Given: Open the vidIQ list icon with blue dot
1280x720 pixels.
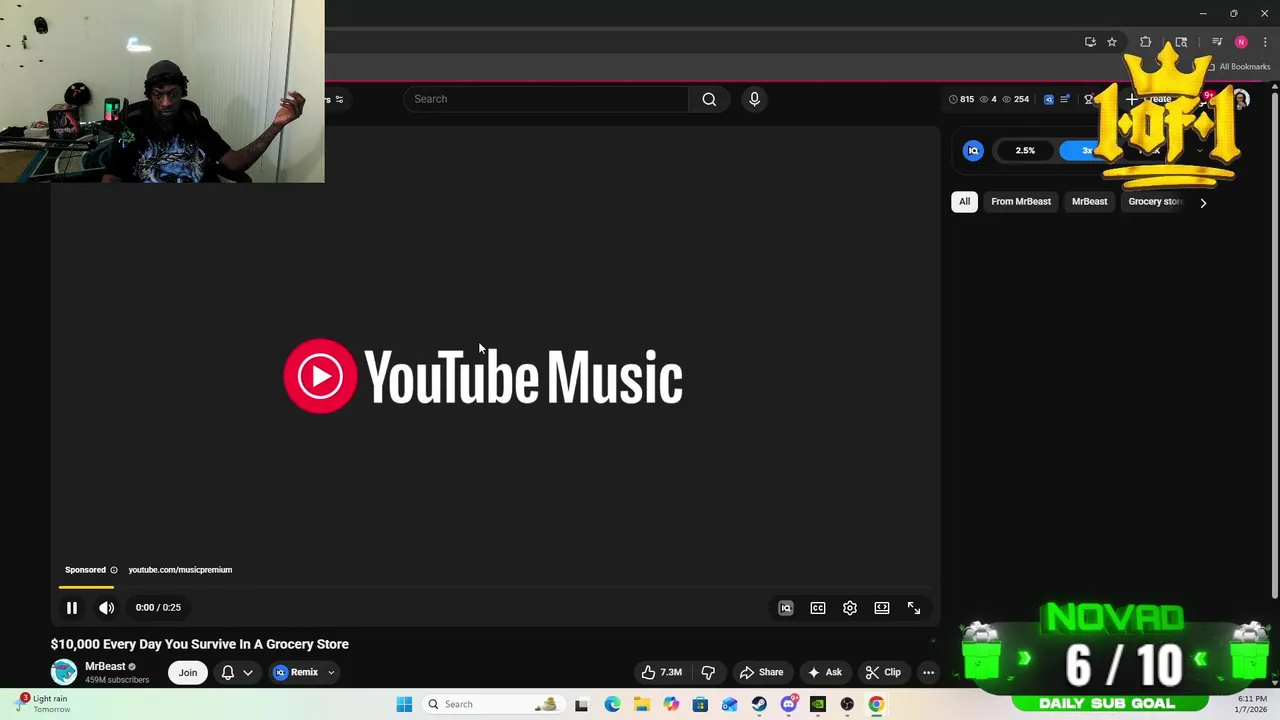Looking at the screenshot, I should coord(1065,99).
